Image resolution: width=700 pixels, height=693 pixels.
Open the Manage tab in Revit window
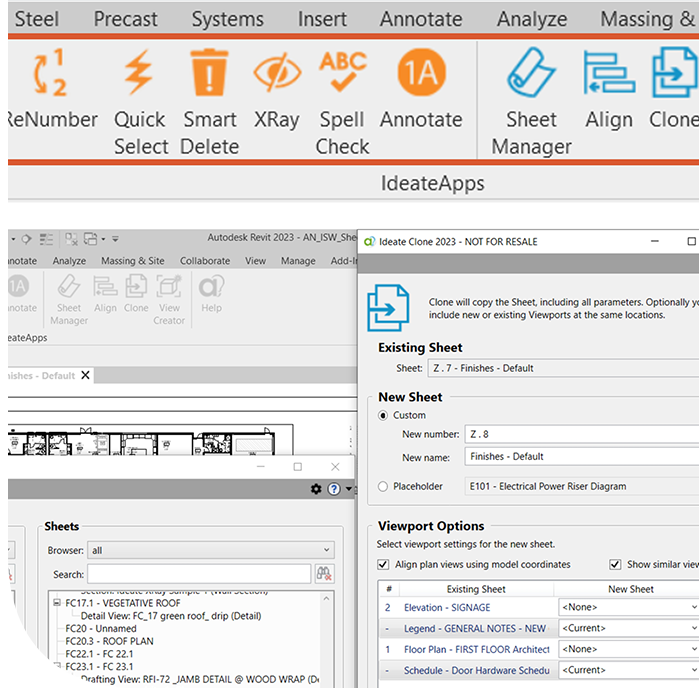pyautogui.click(x=298, y=261)
